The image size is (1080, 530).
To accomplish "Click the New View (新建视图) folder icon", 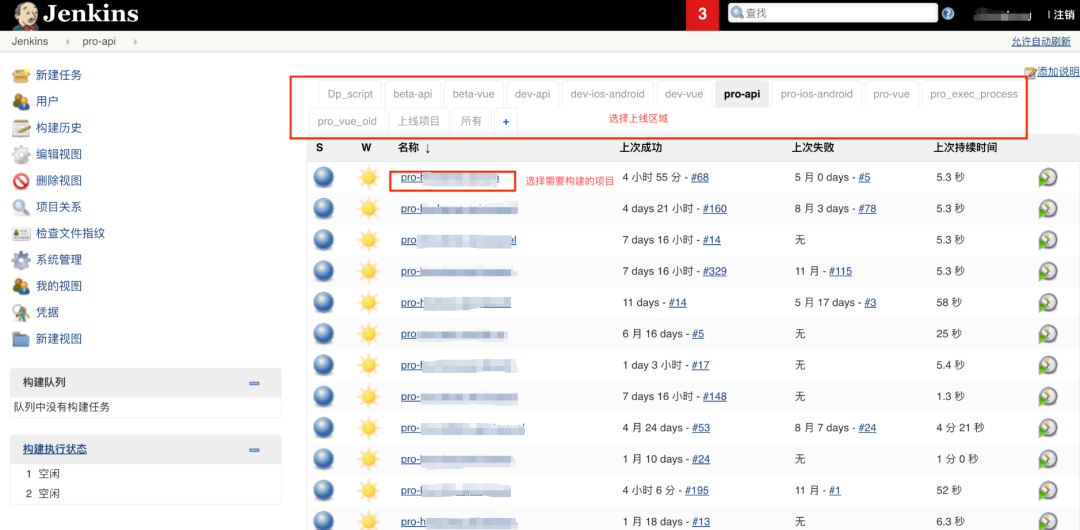I will click(21, 339).
